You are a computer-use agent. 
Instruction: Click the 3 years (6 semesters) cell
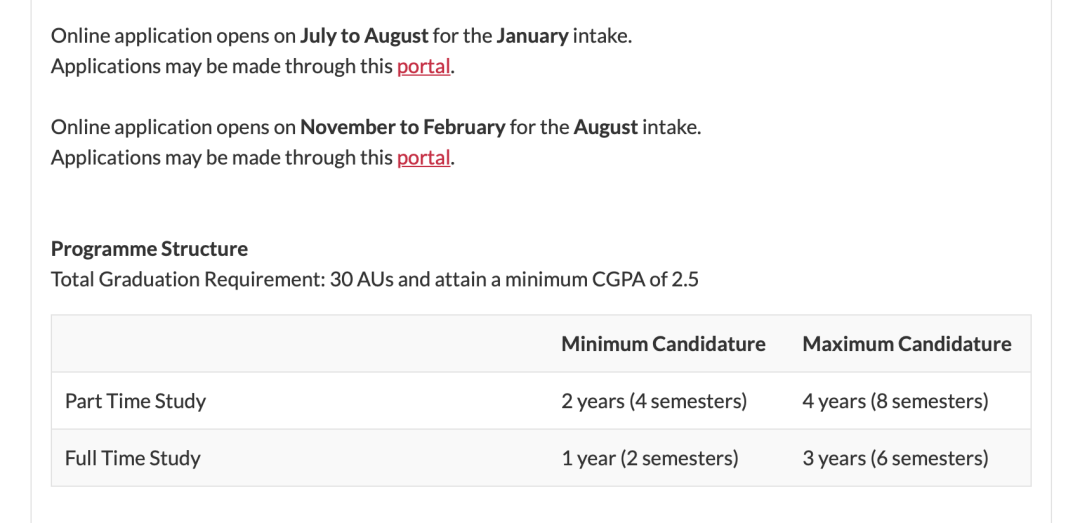click(x=895, y=458)
